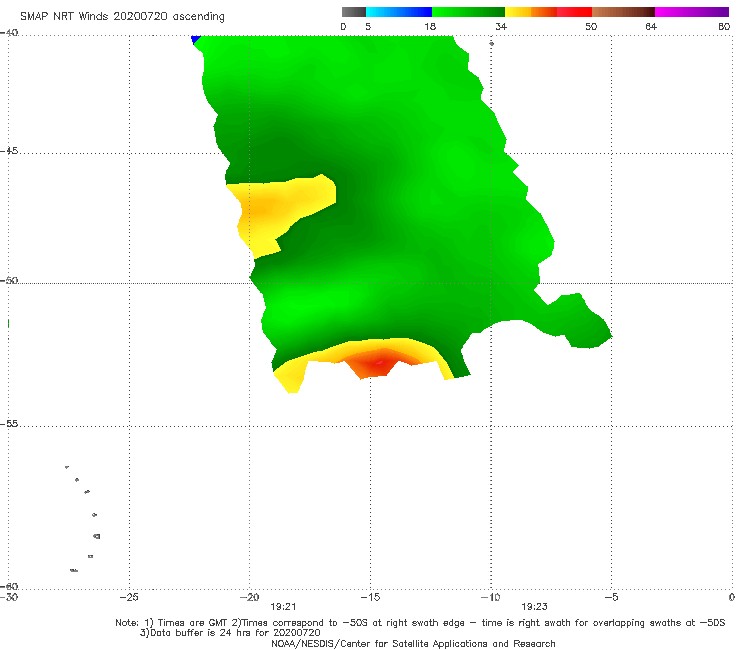Click the magenta 64-80 segment of the colorbar
This screenshot has height=650, width=740.
point(692,12)
